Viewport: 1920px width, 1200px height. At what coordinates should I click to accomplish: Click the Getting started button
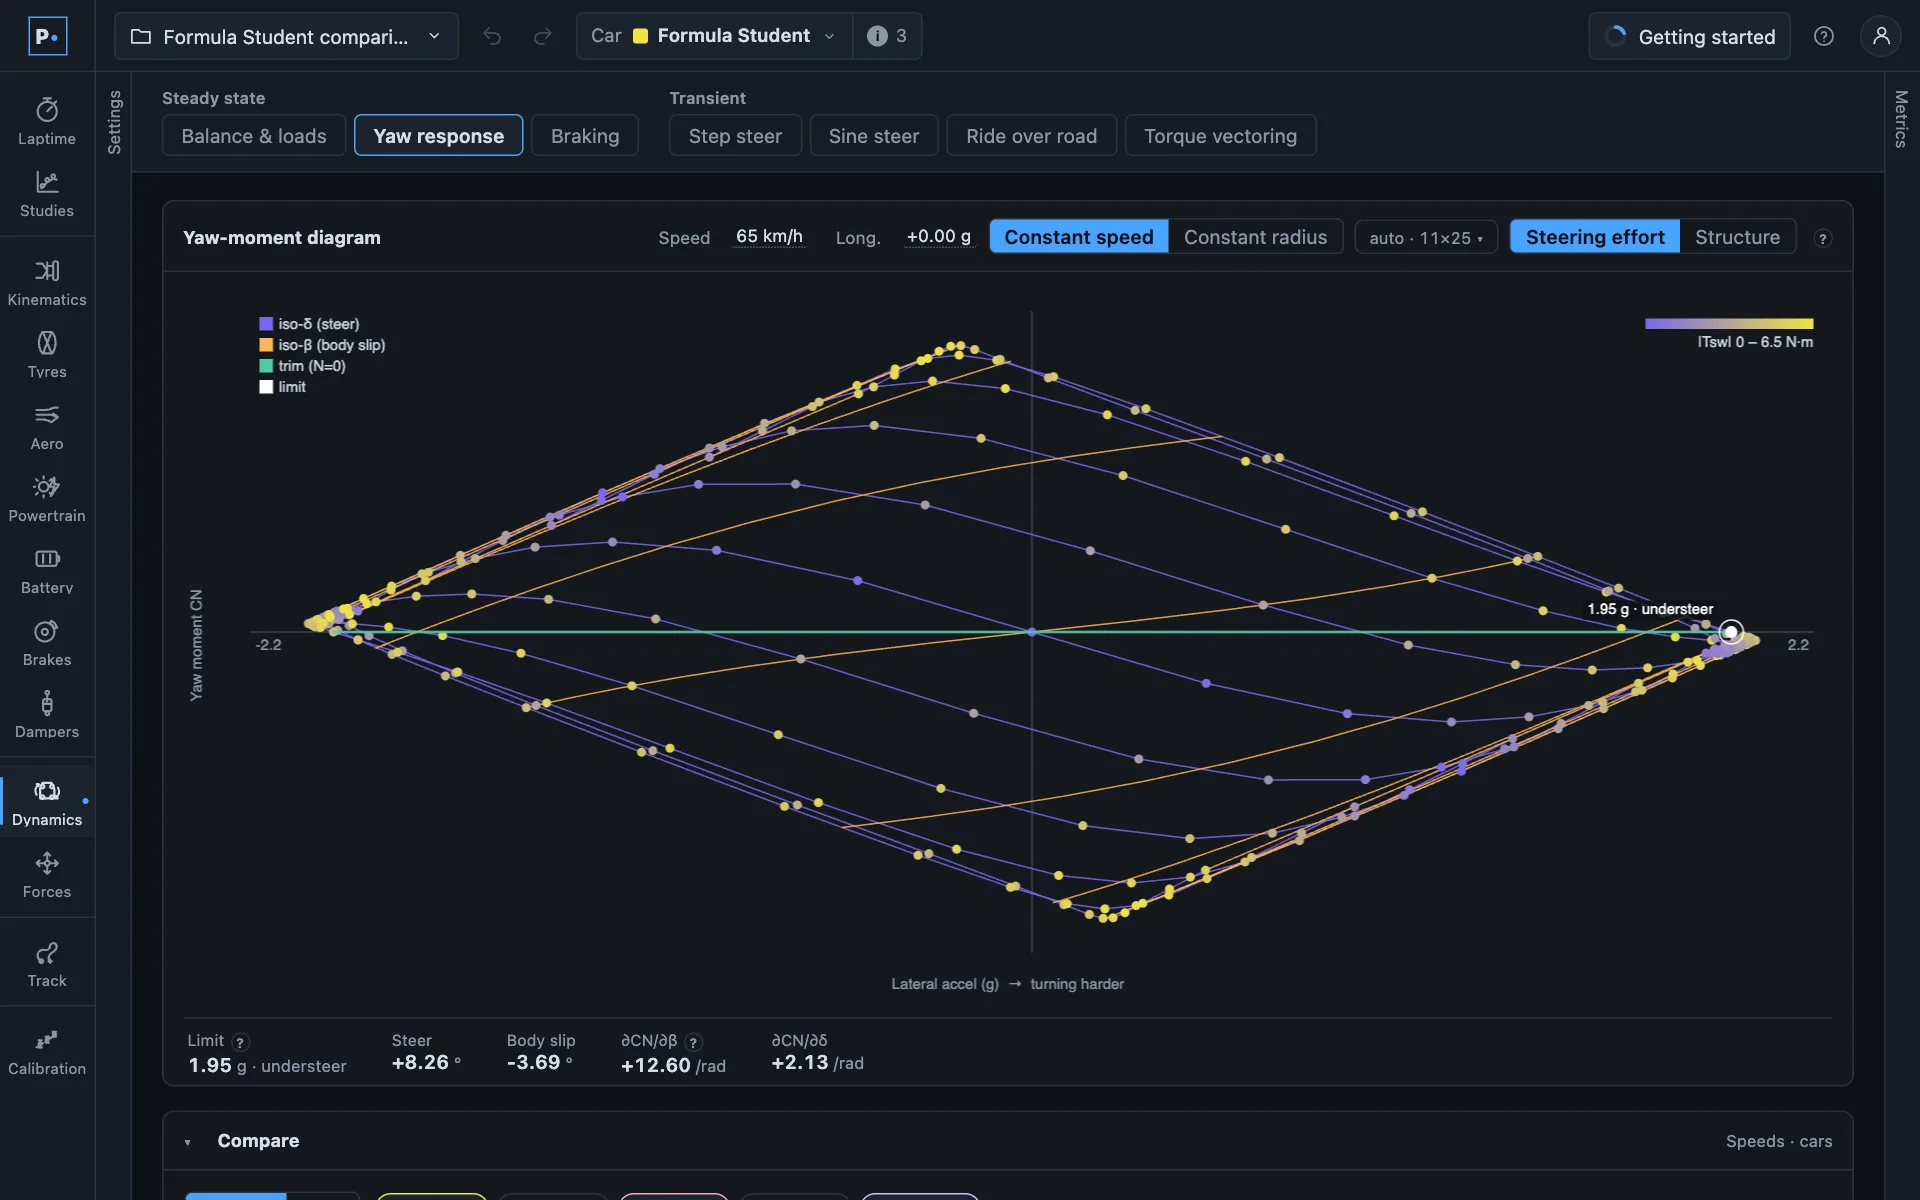[1690, 36]
